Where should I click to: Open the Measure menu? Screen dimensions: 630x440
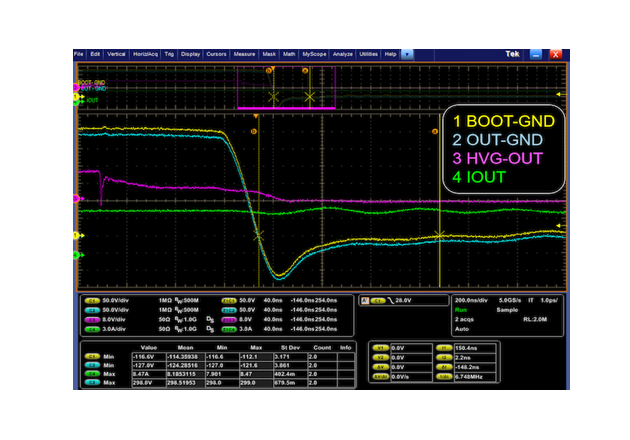pyautogui.click(x=244, y=54)
